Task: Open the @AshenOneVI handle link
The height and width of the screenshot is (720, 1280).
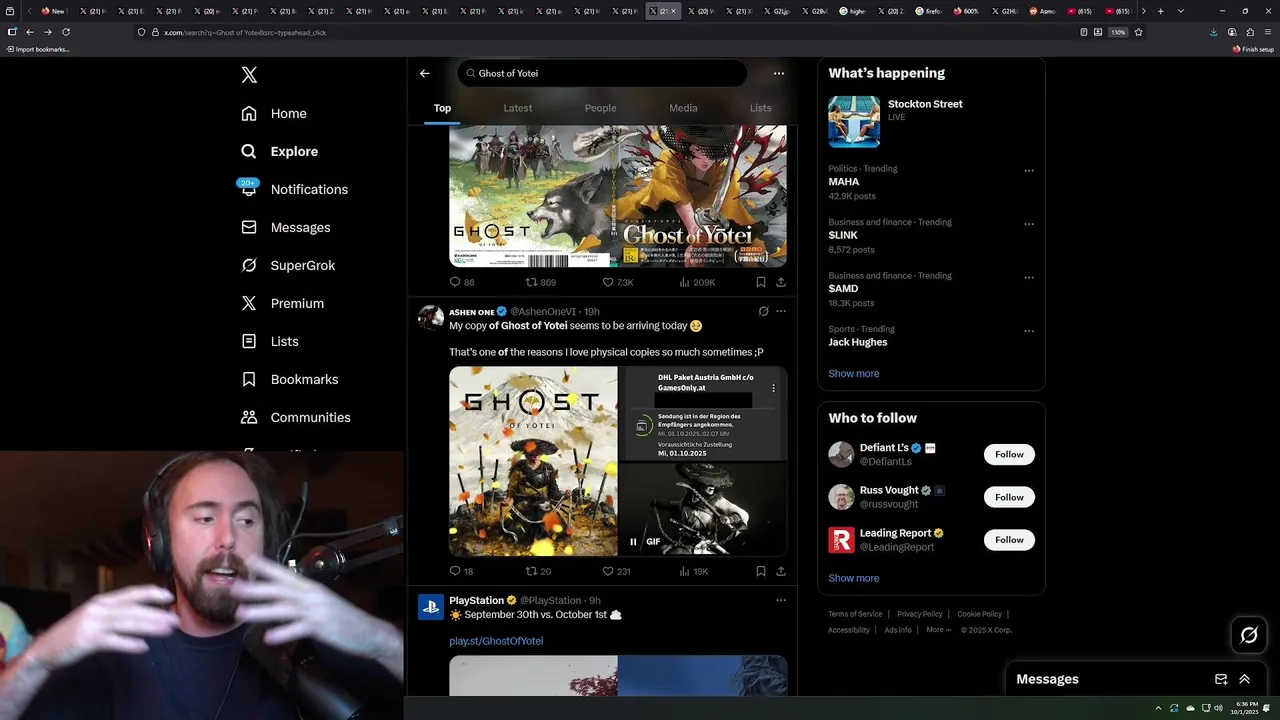Action: 543,312
